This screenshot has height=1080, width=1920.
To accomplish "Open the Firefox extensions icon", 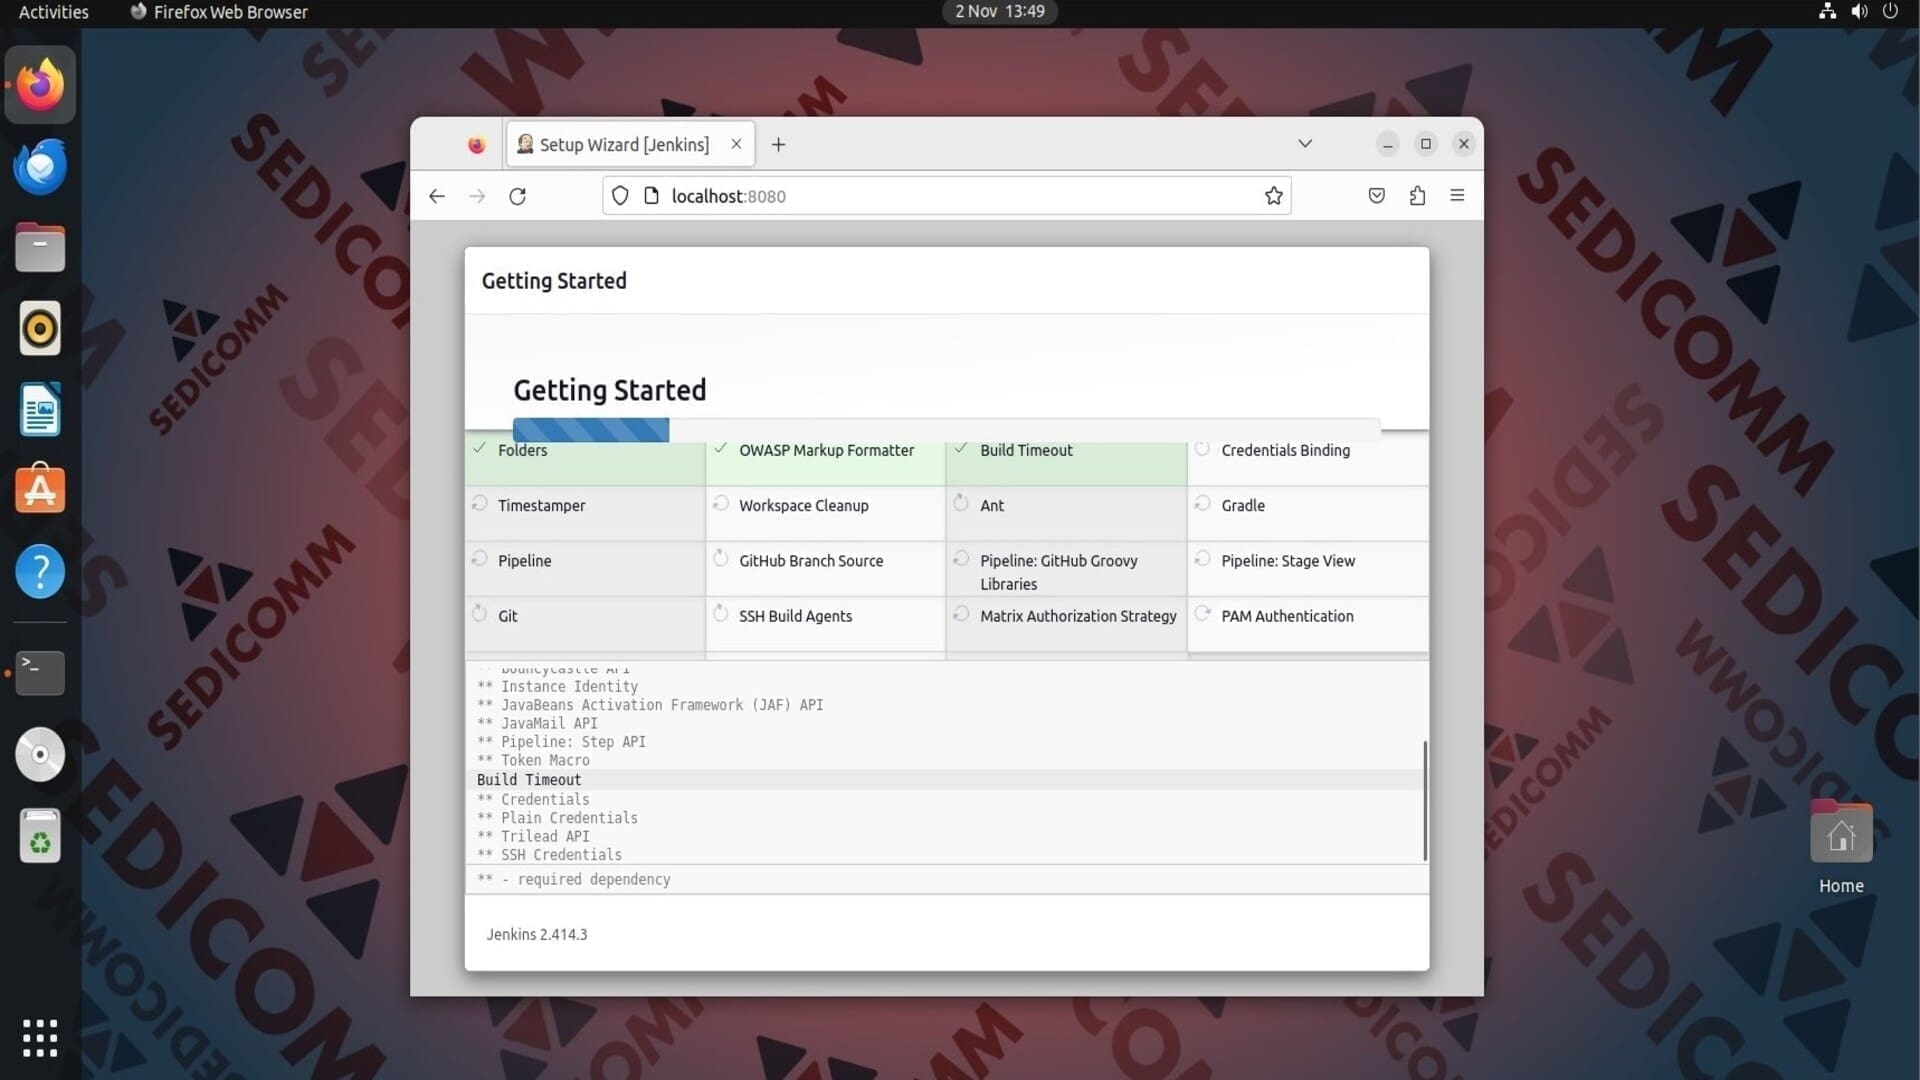I will point(1417,196).
